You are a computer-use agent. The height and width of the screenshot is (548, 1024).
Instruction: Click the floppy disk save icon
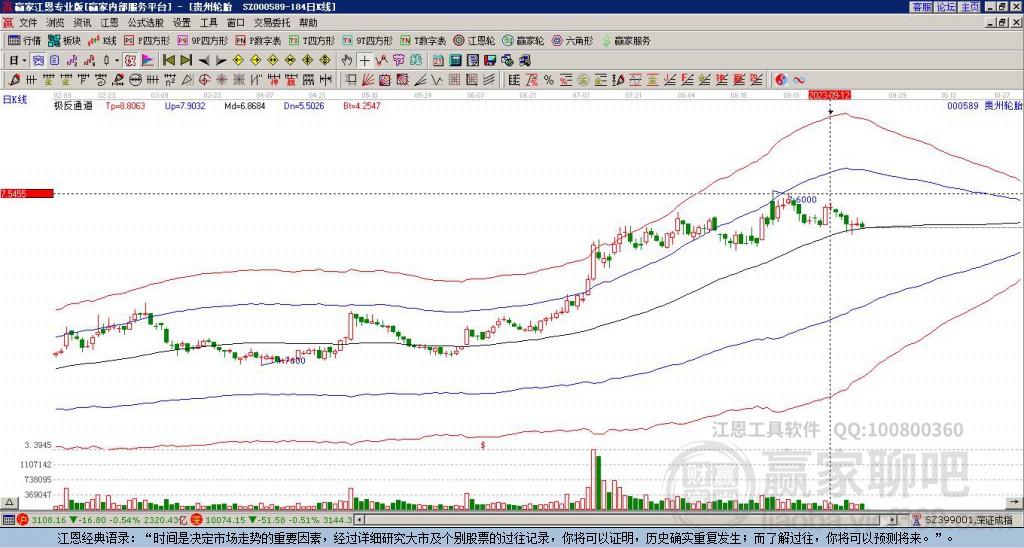[x=490, y=61]
